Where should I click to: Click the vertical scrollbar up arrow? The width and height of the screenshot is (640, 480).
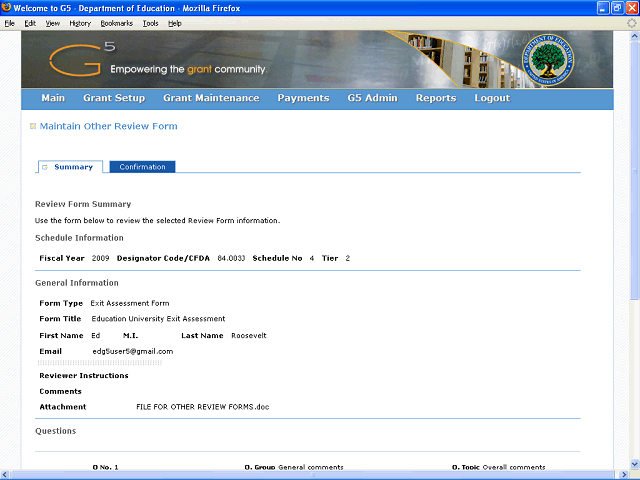[635, 36]
